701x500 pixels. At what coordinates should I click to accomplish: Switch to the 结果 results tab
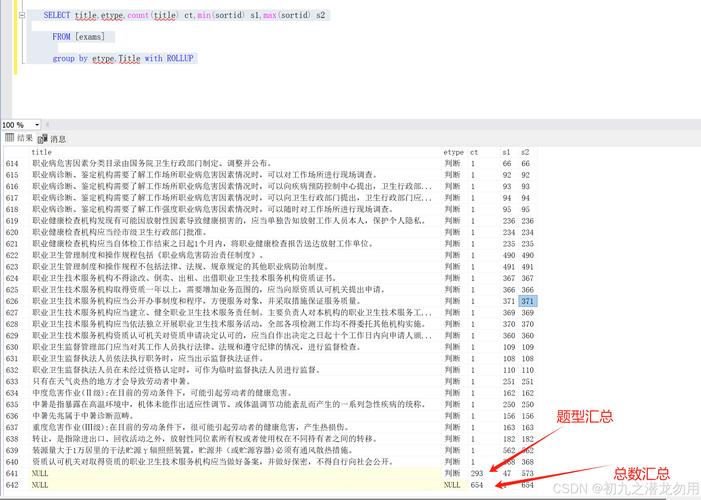tap(19, 138)
